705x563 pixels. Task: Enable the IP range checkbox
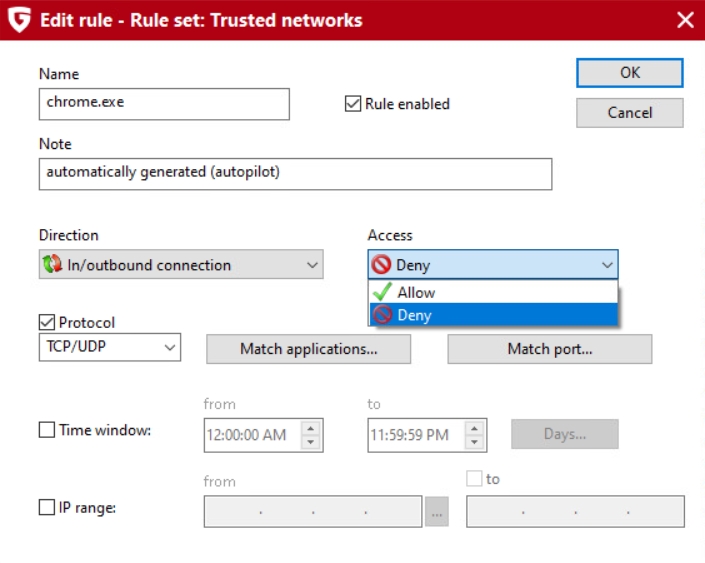[x=47, y=507]
